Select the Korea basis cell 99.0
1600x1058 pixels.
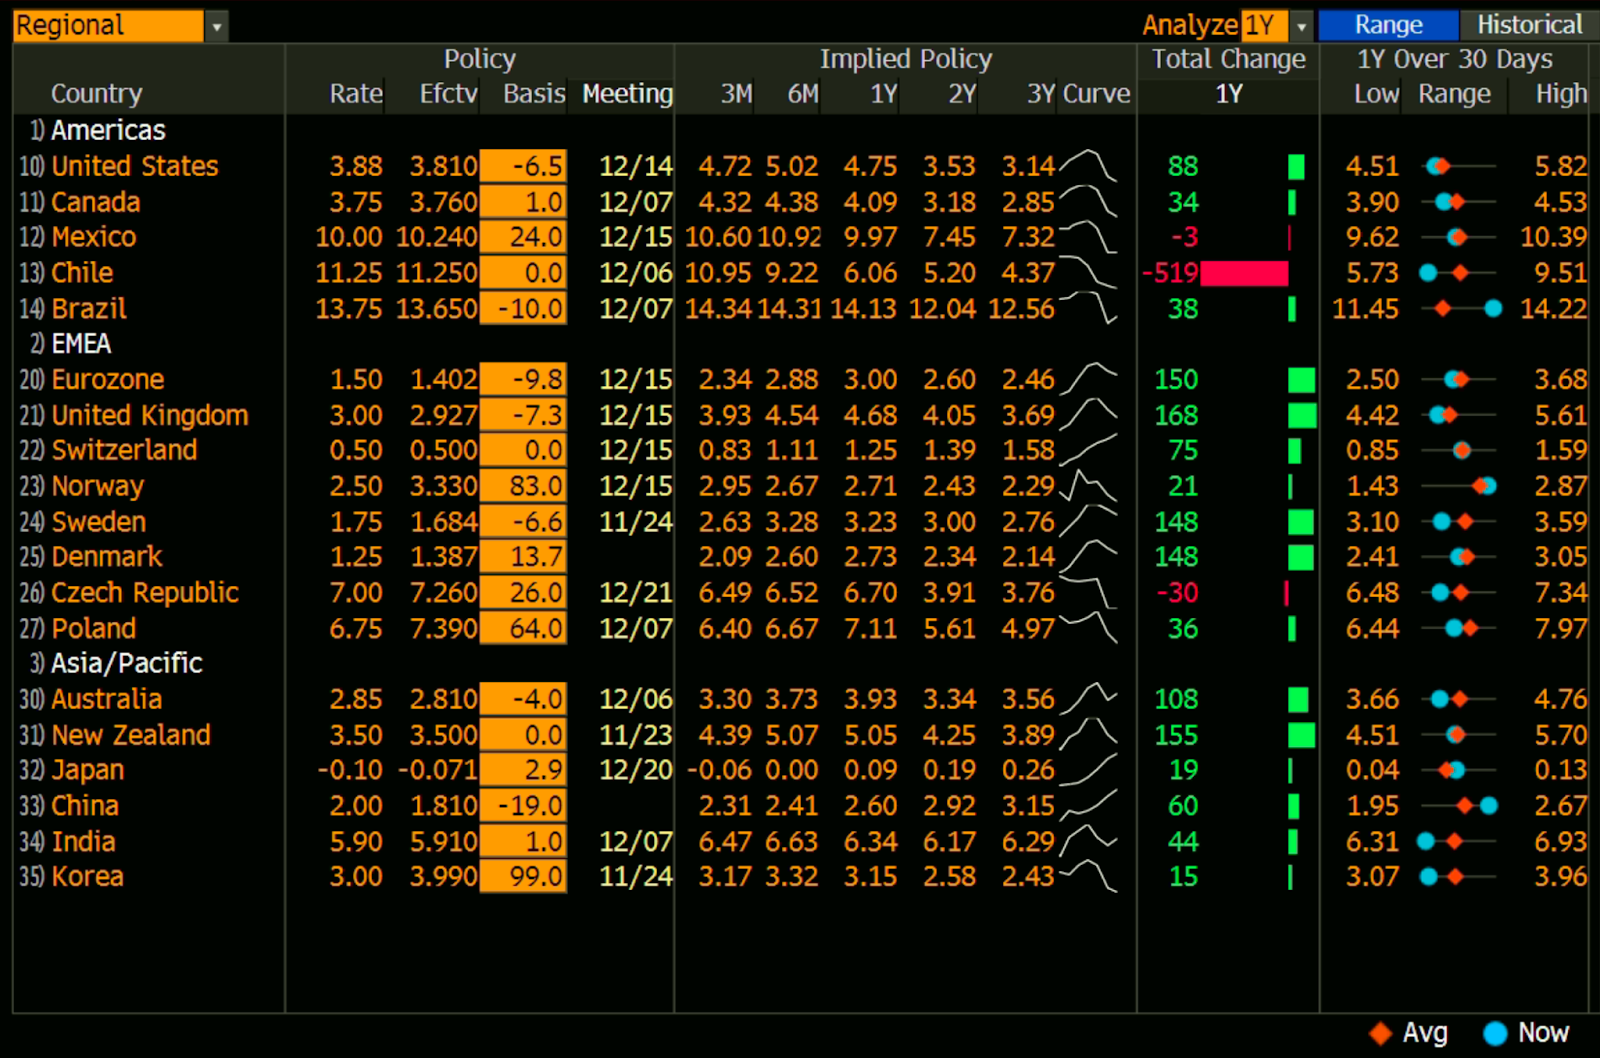pyautogui.click(x=523, y=877)
